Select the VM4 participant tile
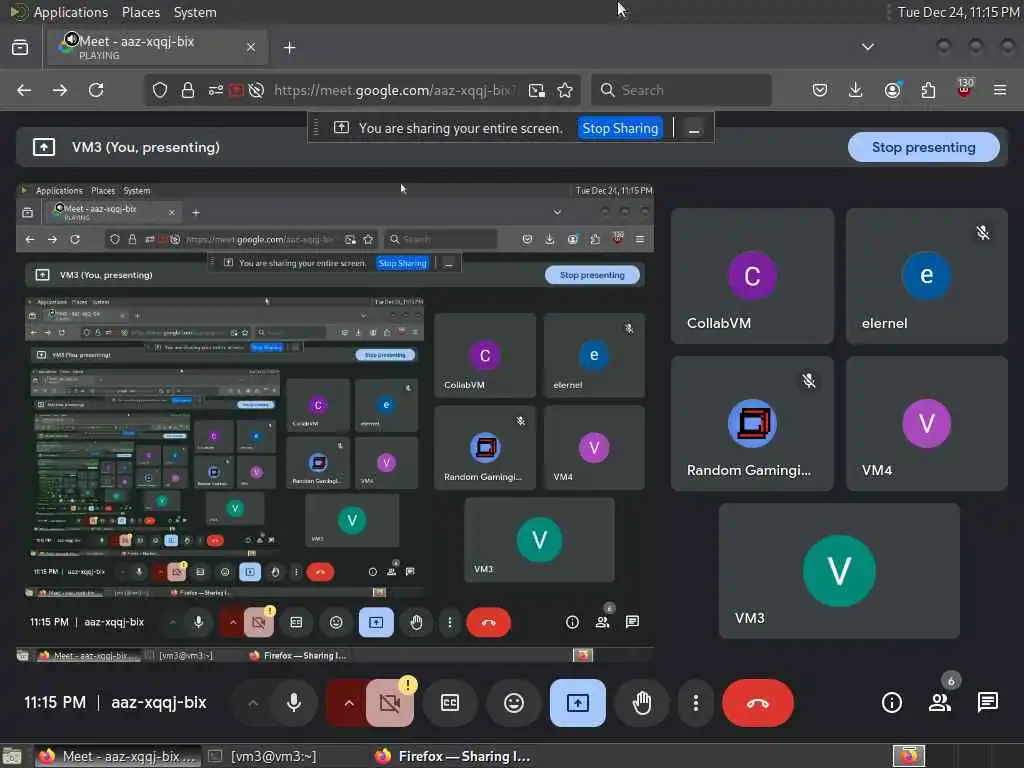This screenshot has width=1024, height=768. pyautogui.click(x=927, y=423)
